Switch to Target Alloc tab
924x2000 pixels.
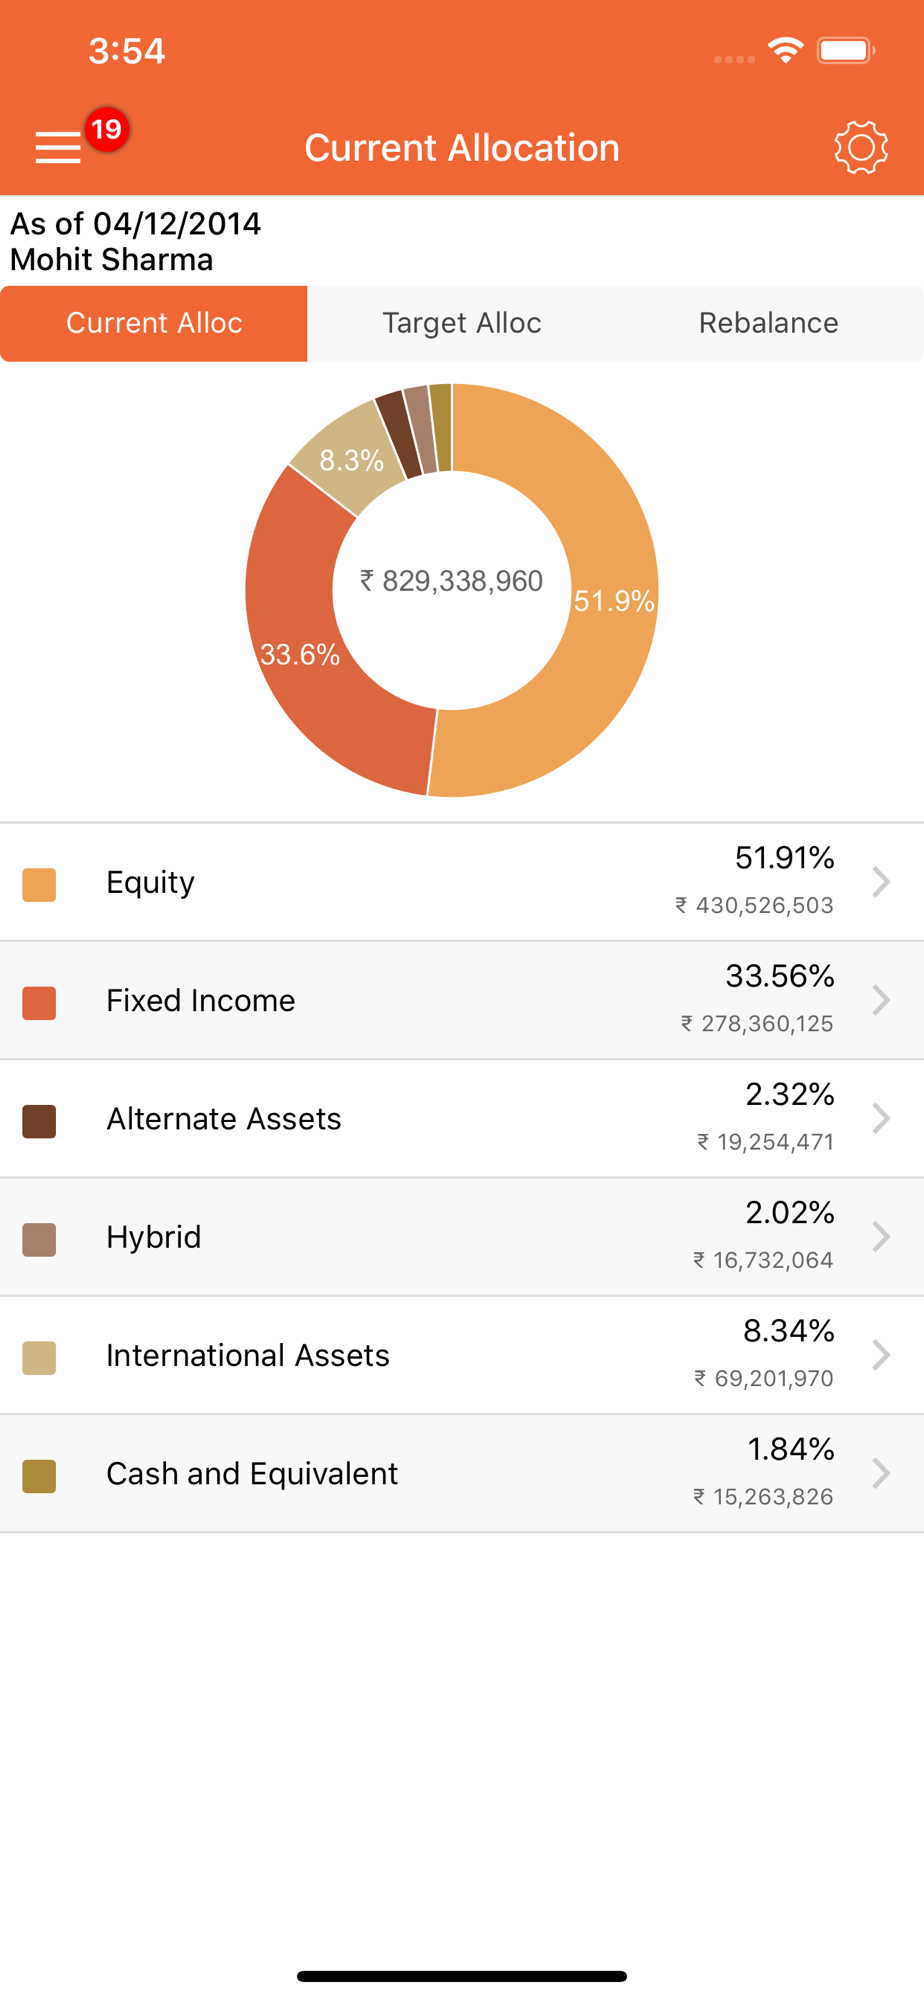(x=461, y=323)
